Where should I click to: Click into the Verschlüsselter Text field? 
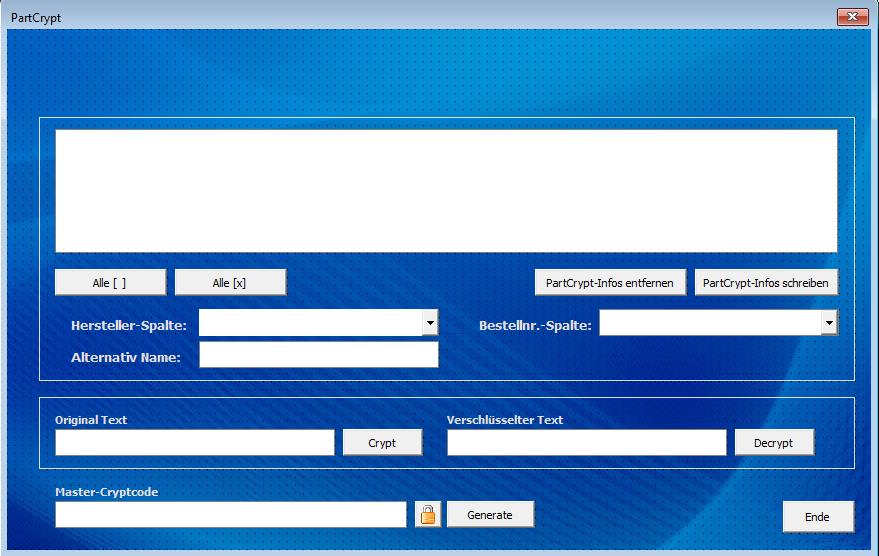click(x=586, y=443)
